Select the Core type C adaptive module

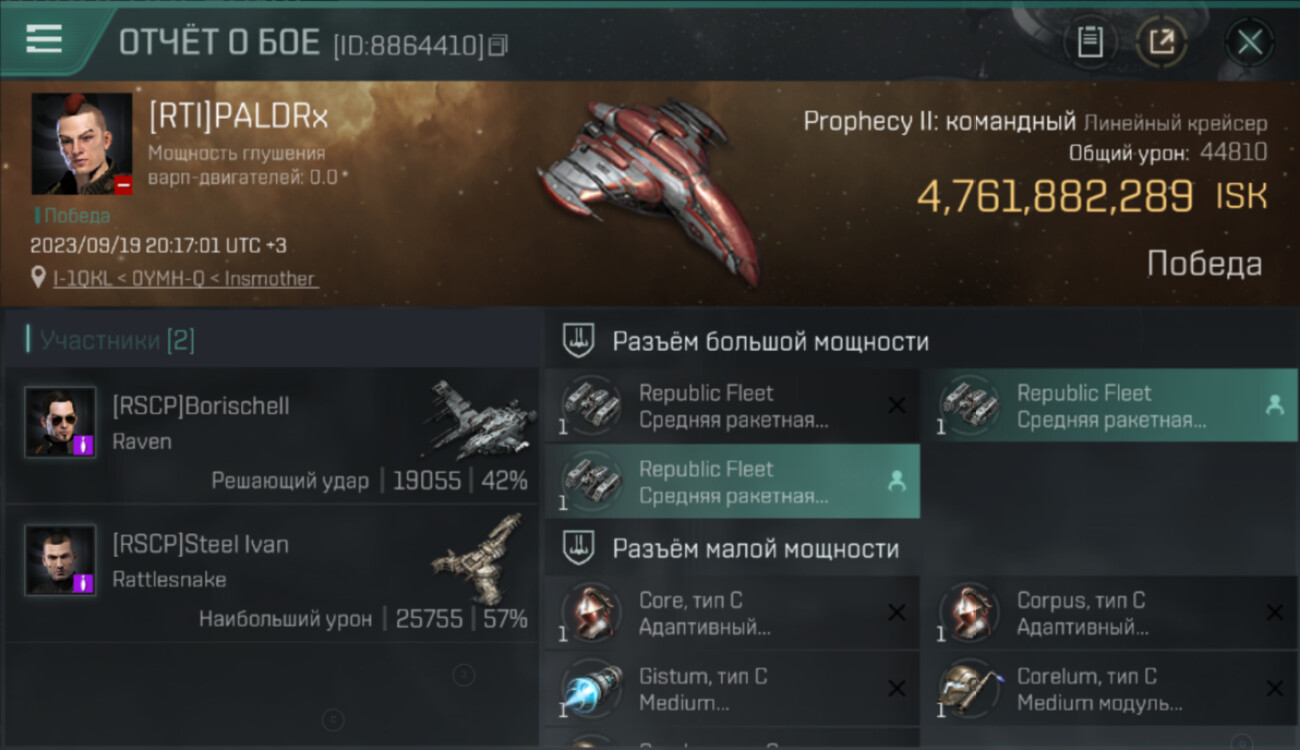point(732,614)
